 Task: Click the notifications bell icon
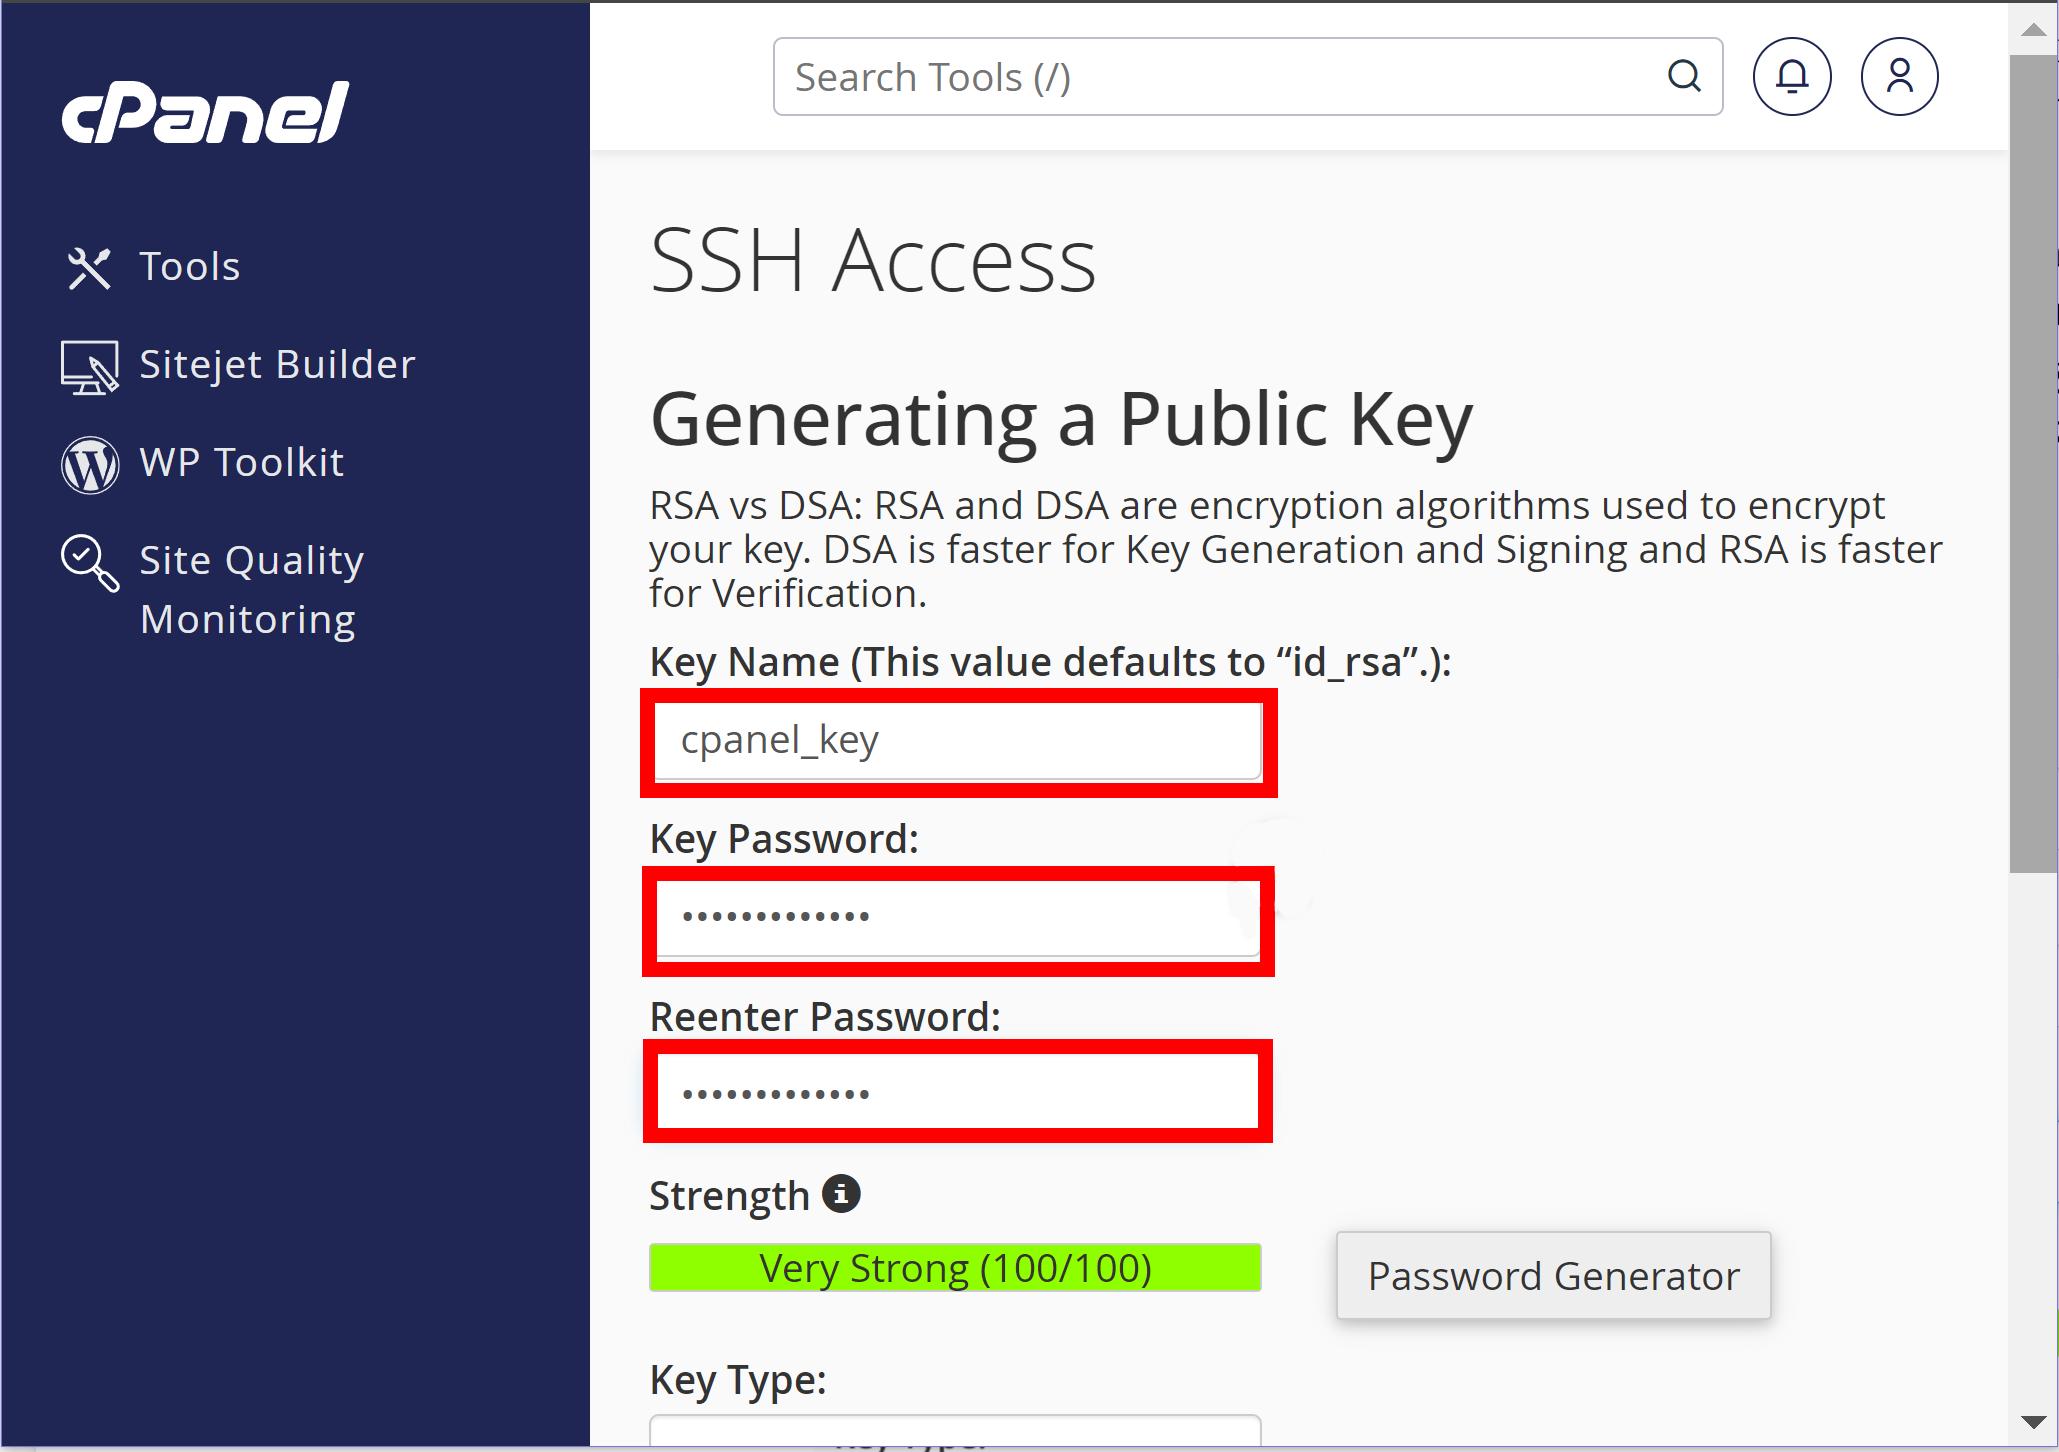(x=1792, y=75)
